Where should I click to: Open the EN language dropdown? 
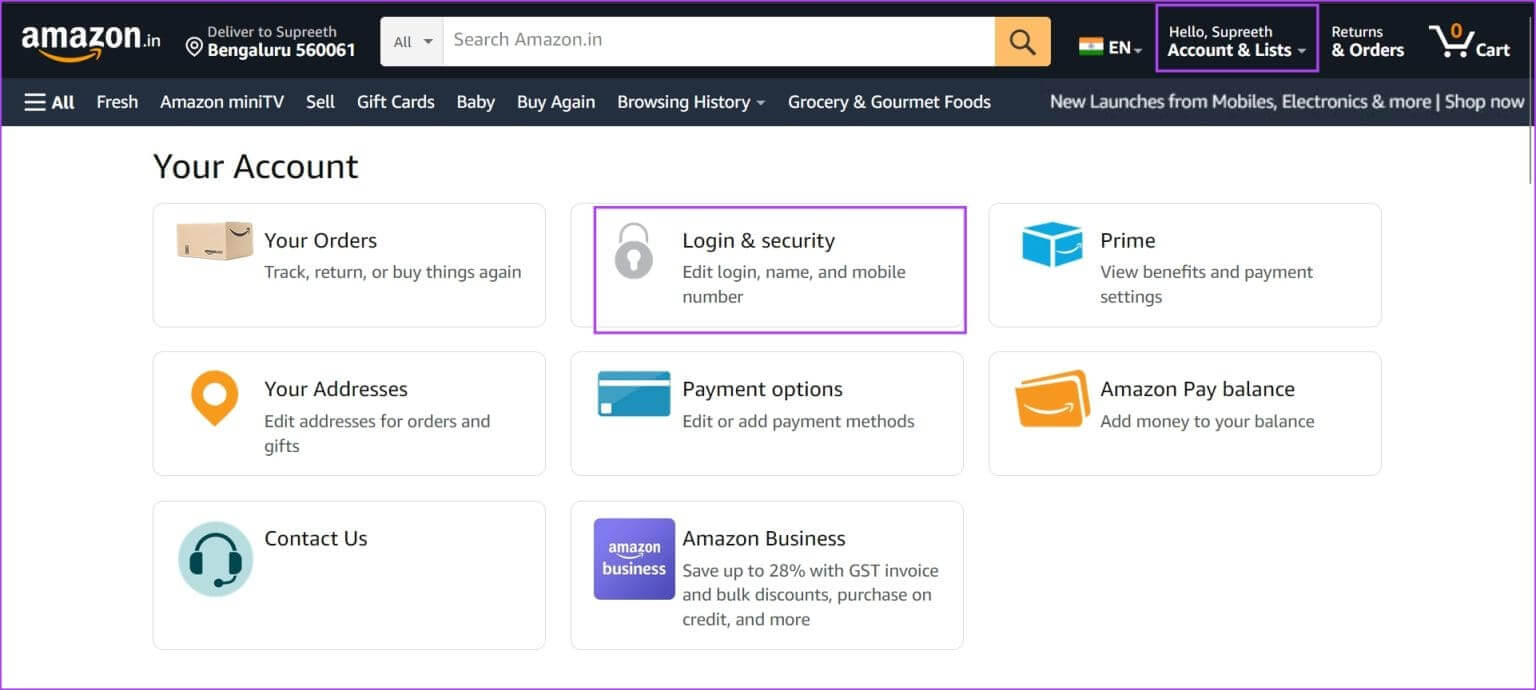(x=1125, y=47)
